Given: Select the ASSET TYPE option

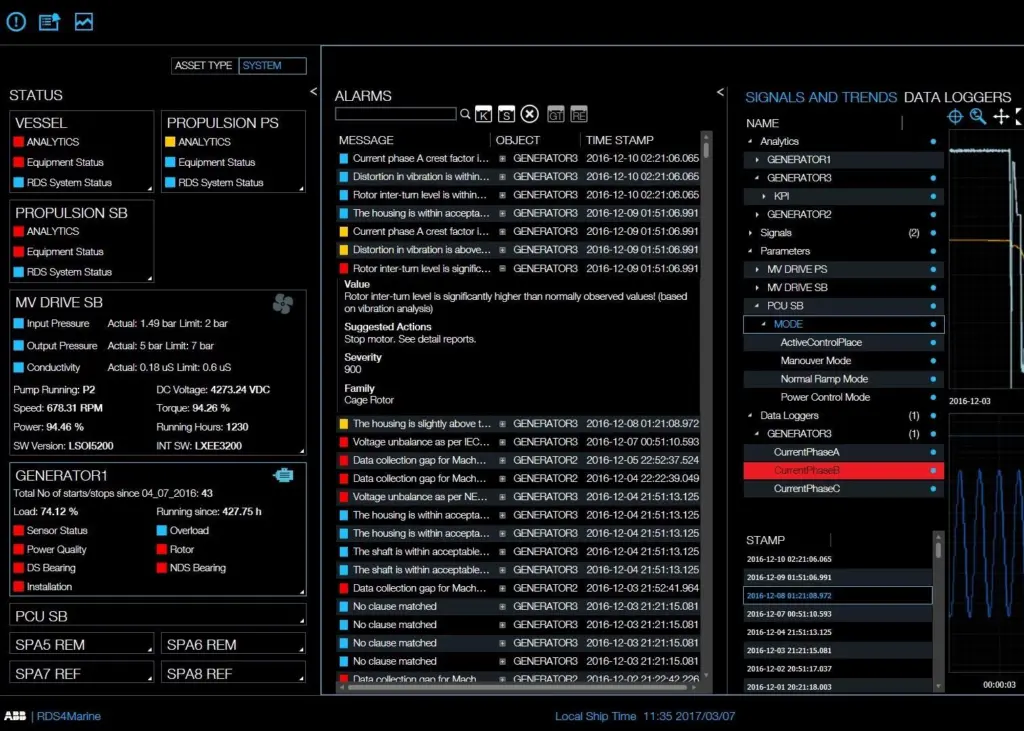Looking at the screenshot, I should tap(204, 65).
